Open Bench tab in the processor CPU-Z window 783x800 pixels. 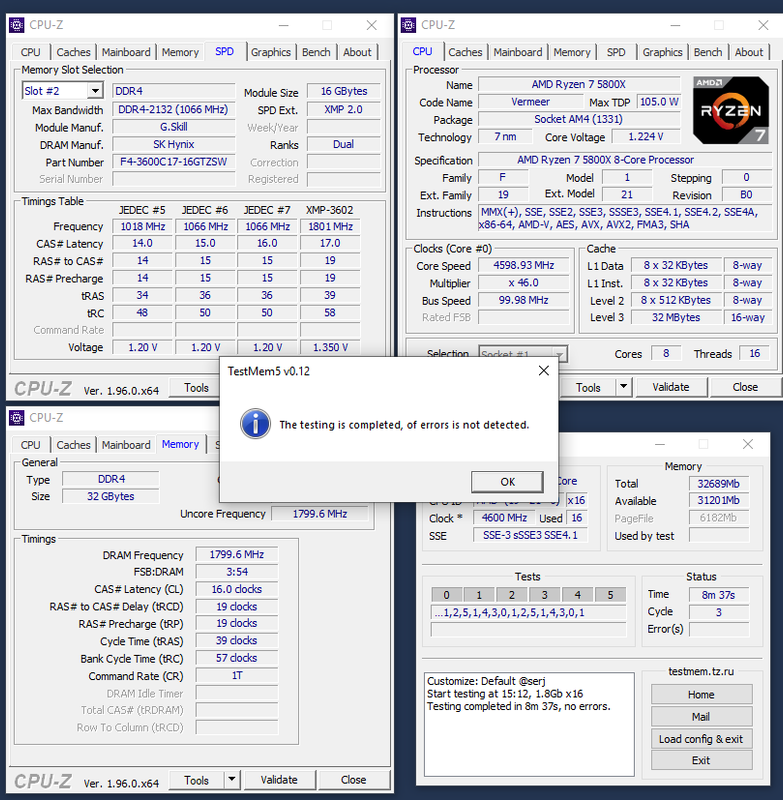pos(708,52)
